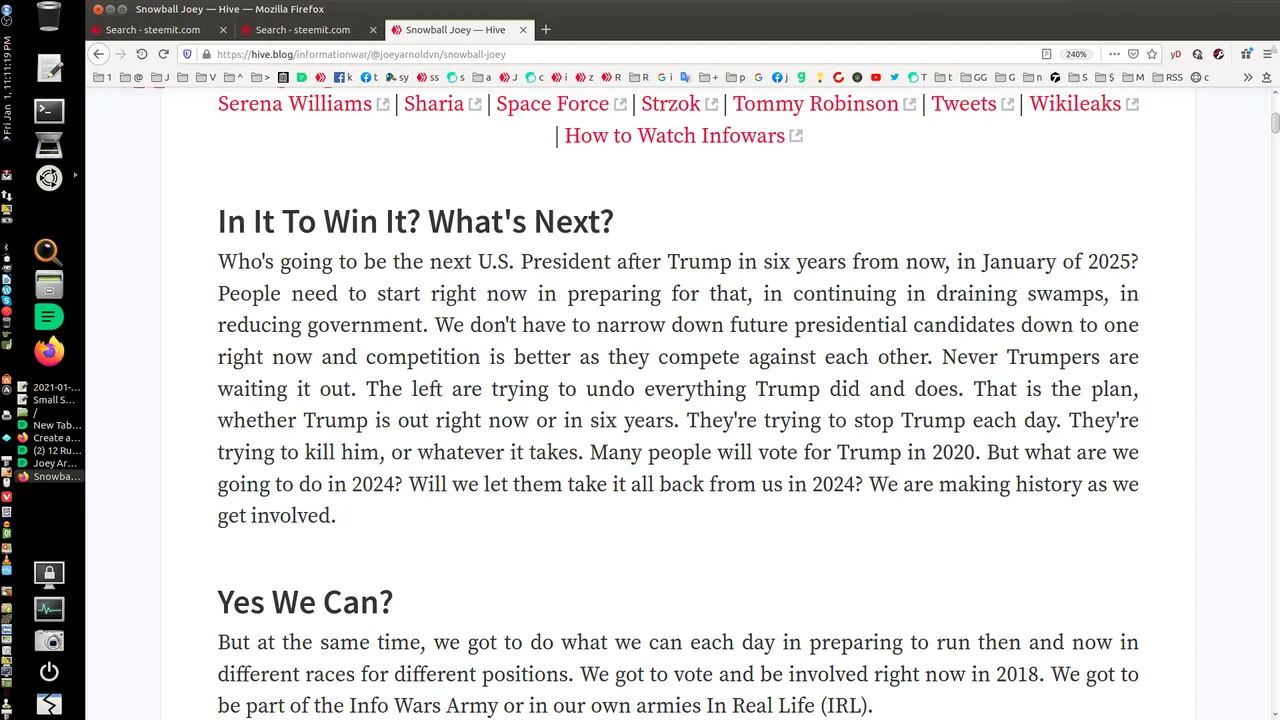The height and width of the screenshot is (720, 1280).
Task: Toggle reader view in the address bar
Action: pyautogui.click(x=1046, y=54)
